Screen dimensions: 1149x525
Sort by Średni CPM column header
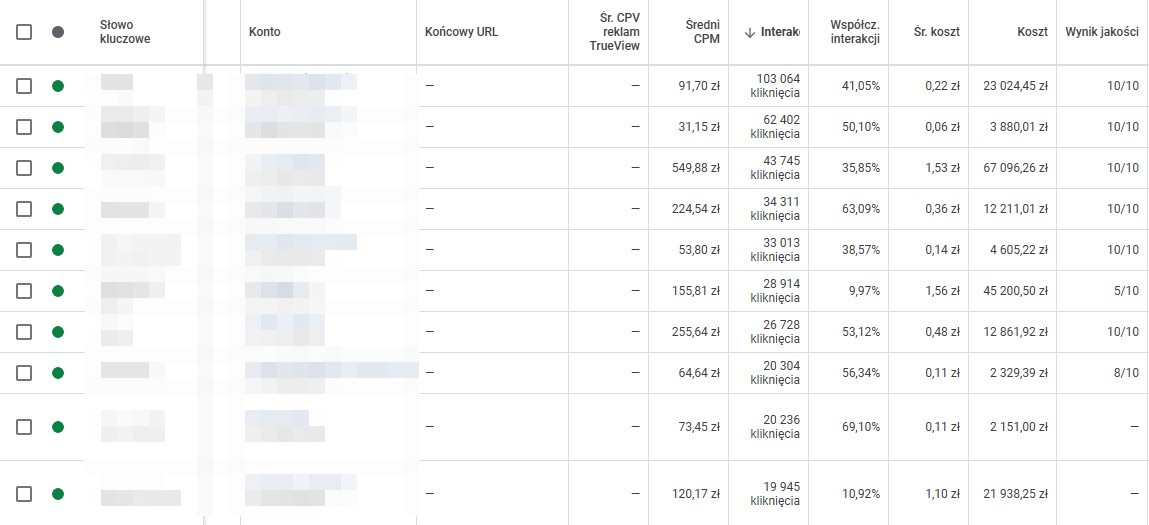(704, 32)
